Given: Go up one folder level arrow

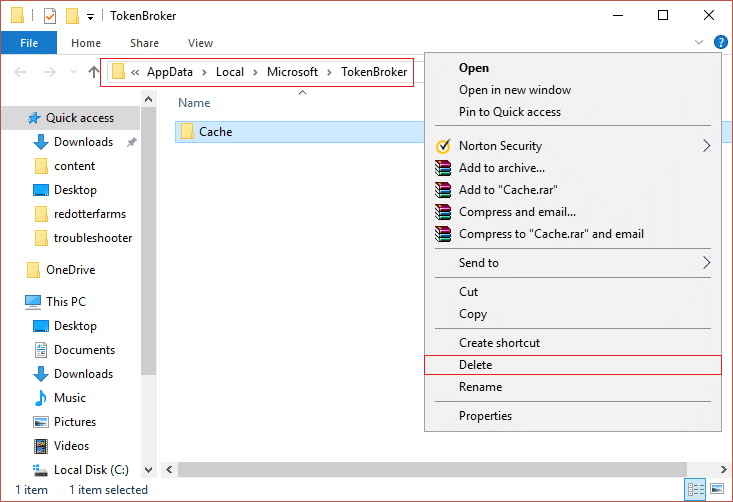Looking at the screenshot, I should point(93,72).
